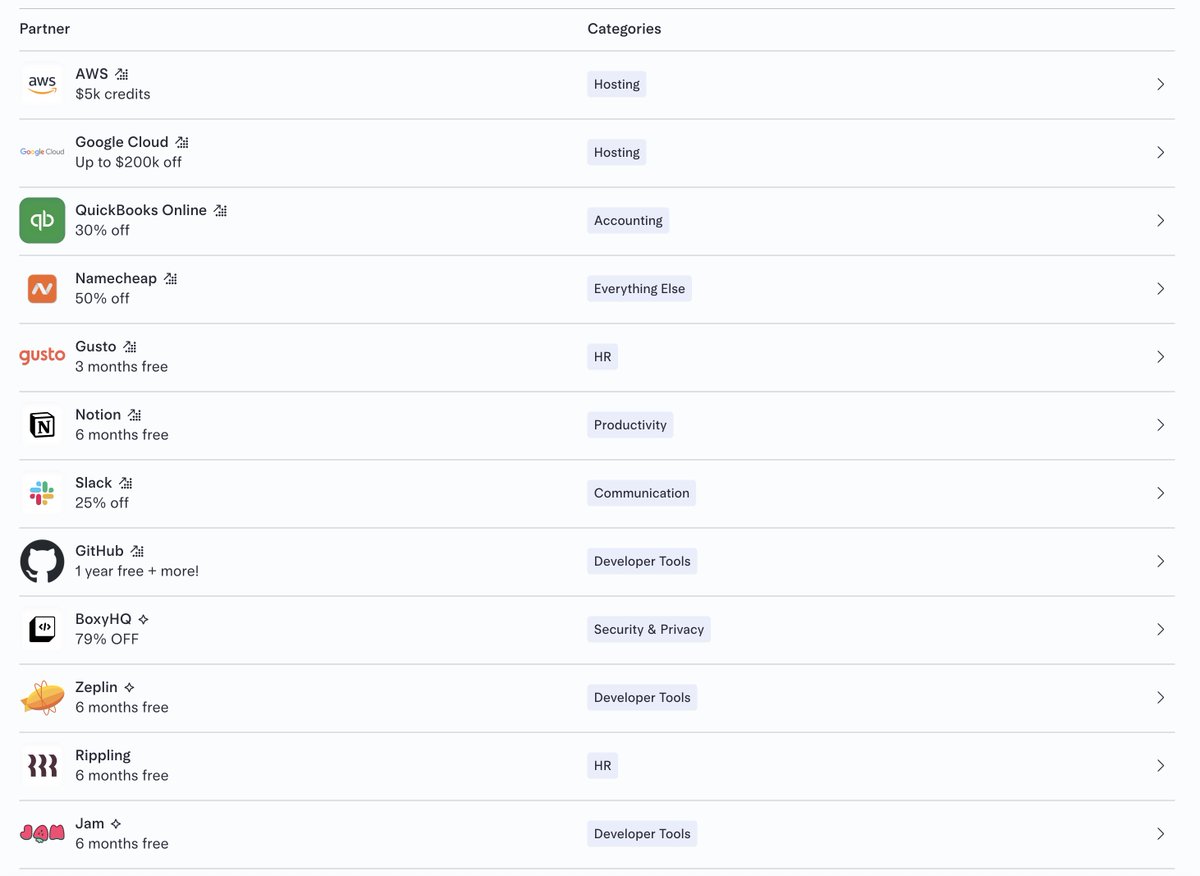
Task: Click the Notion logo icon
Action: click(x=42, y=425)
